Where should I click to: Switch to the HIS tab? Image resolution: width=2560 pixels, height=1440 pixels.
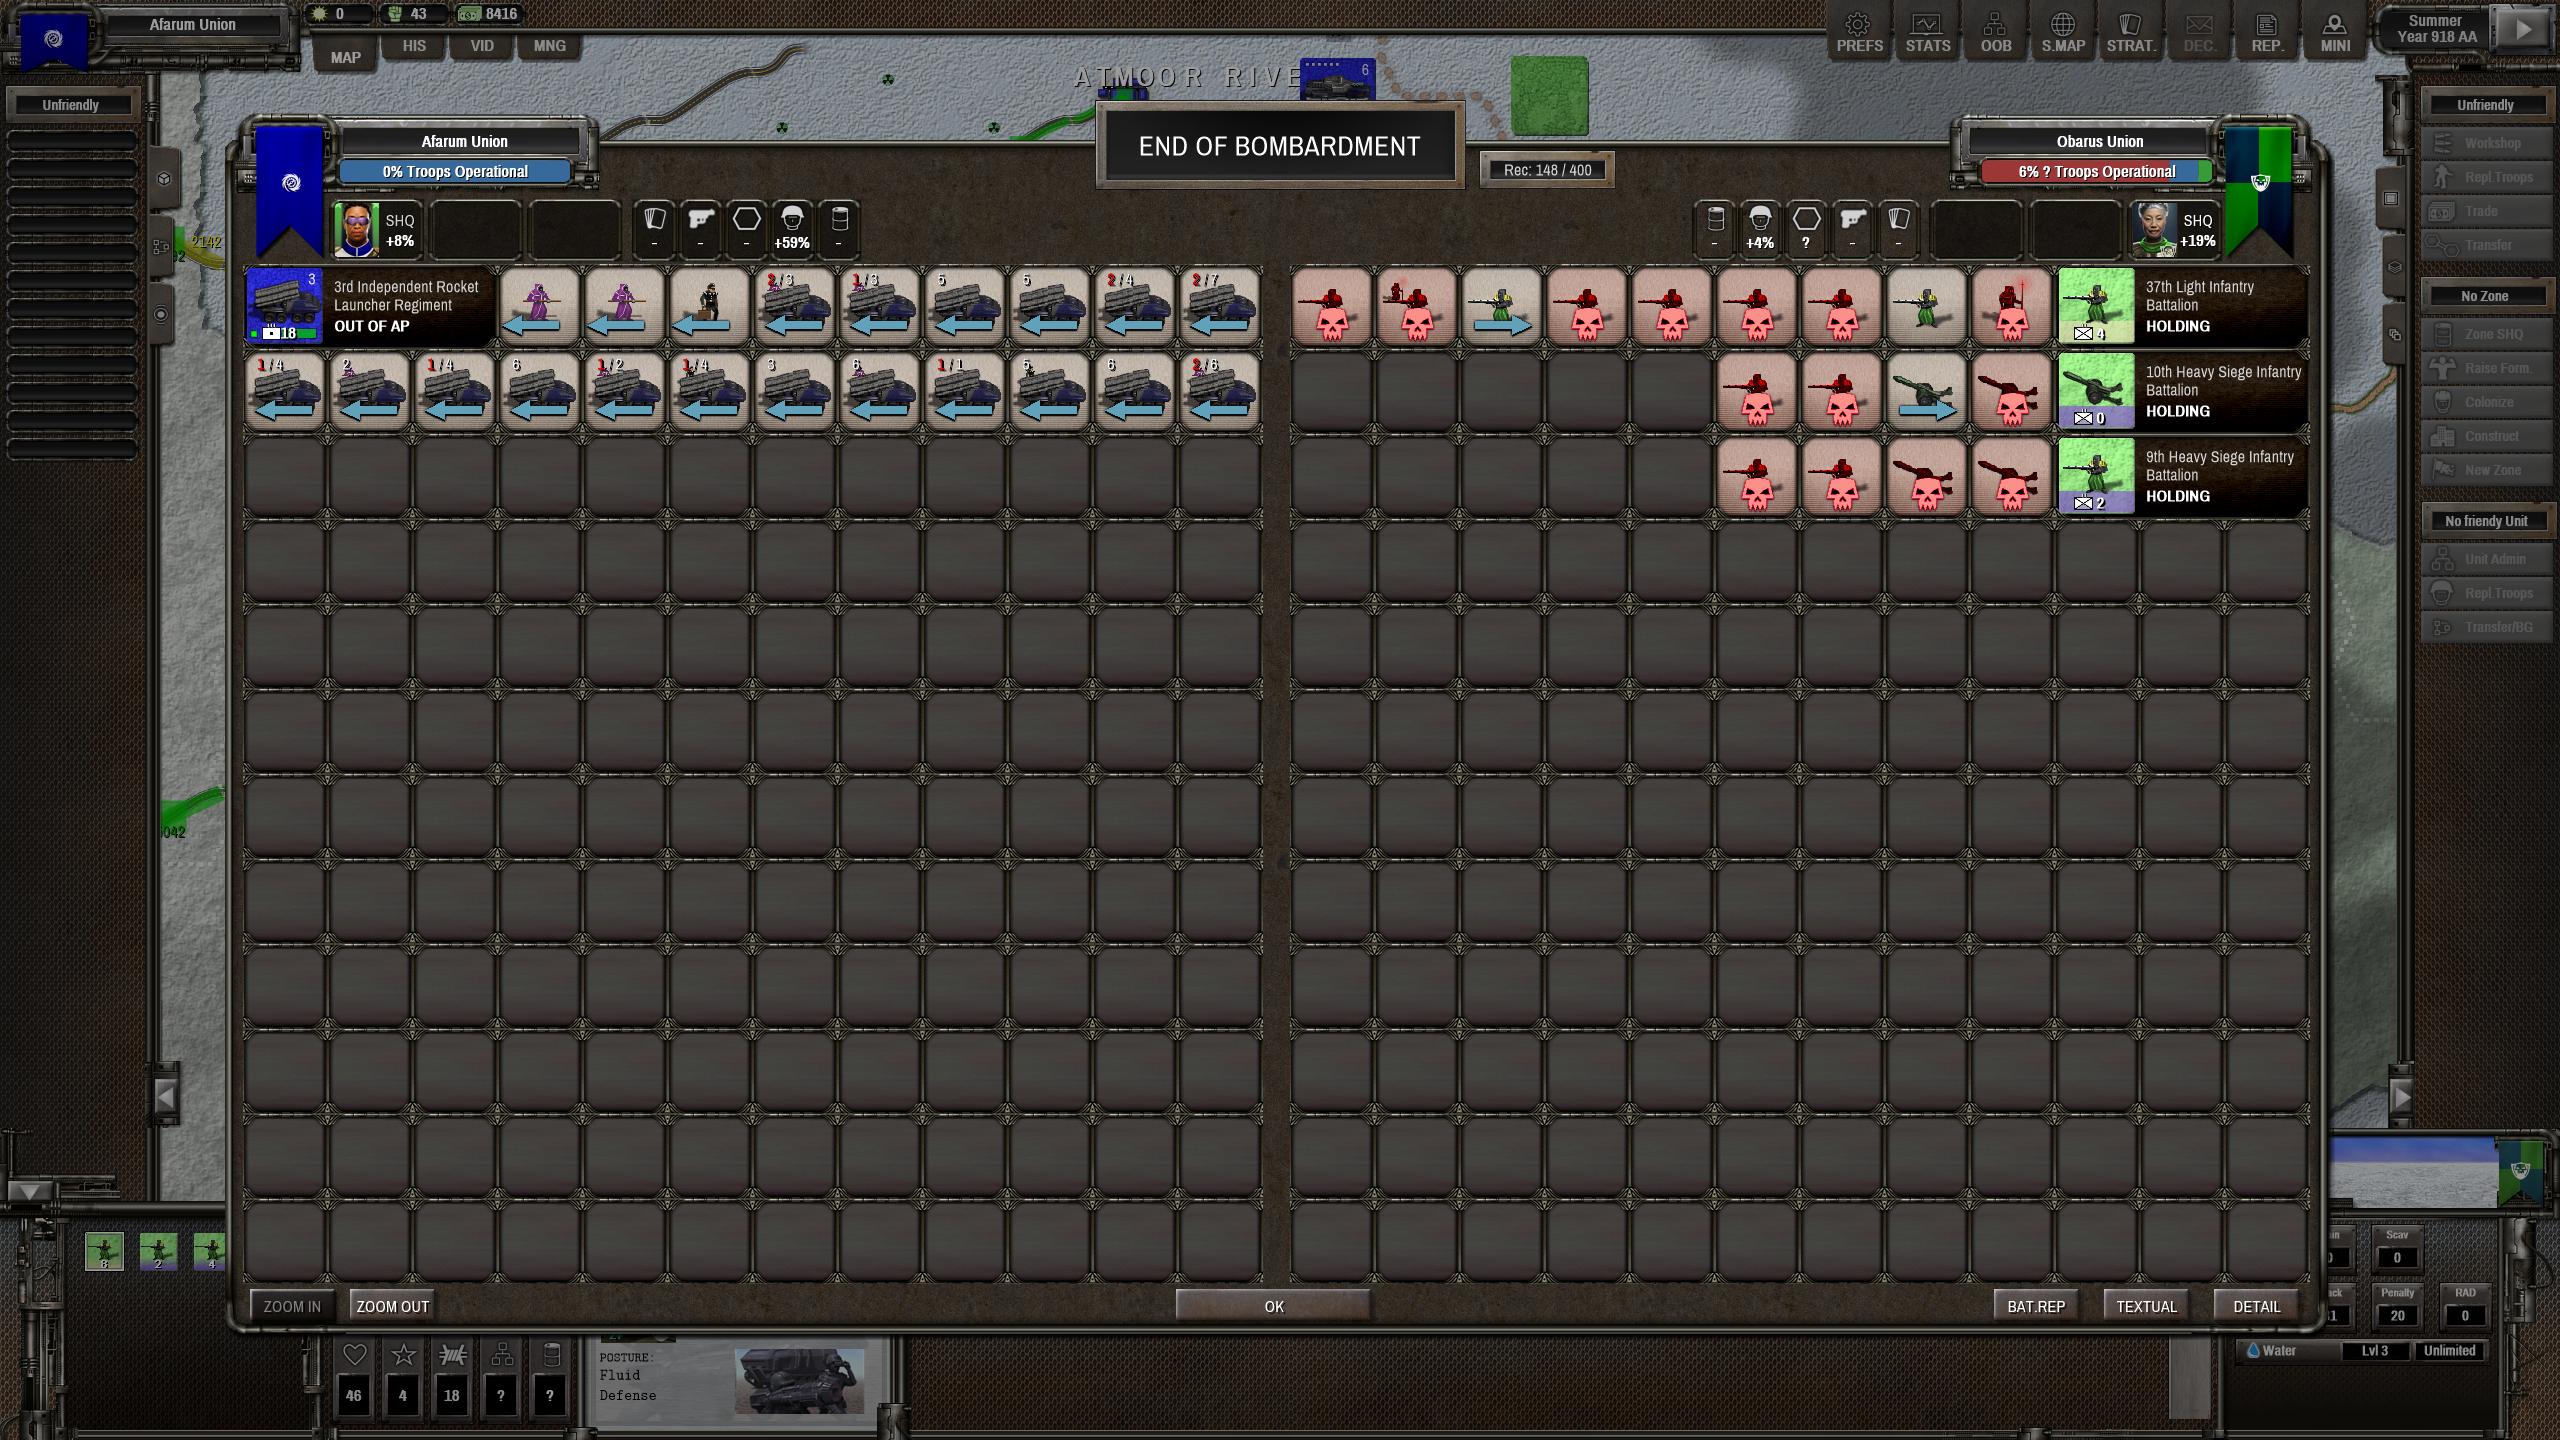[x=414, y=46]
